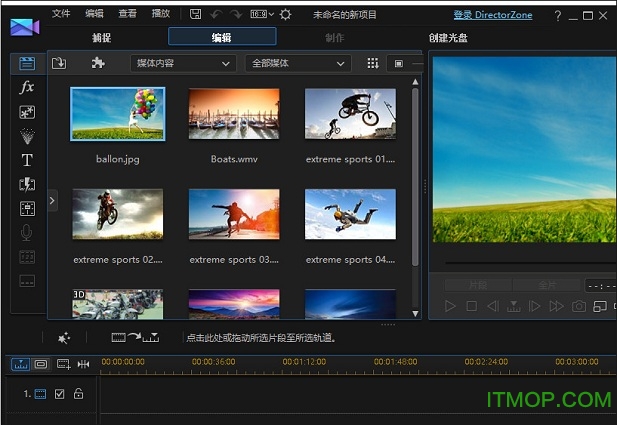Switch to the 捕捉 tab
The height and width of the screenshot is (425, 617).
[x=102, y=37]
